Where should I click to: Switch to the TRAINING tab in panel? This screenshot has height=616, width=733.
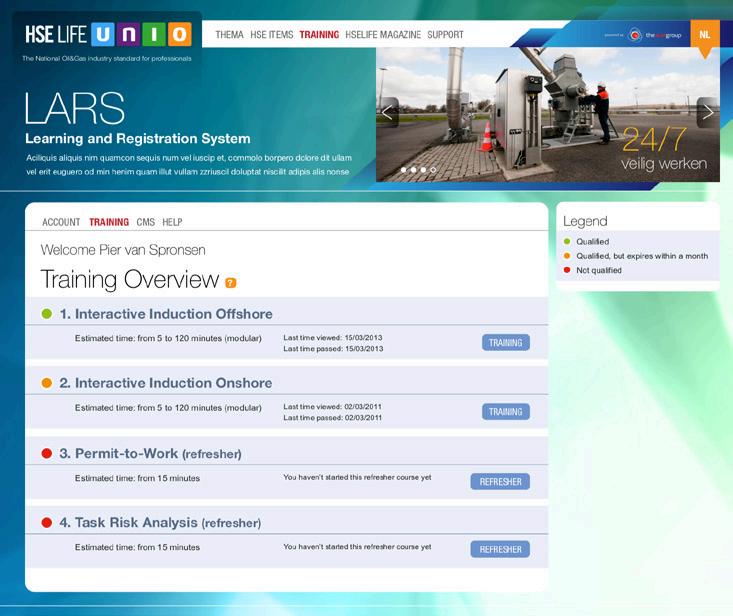tap(109, 222)
